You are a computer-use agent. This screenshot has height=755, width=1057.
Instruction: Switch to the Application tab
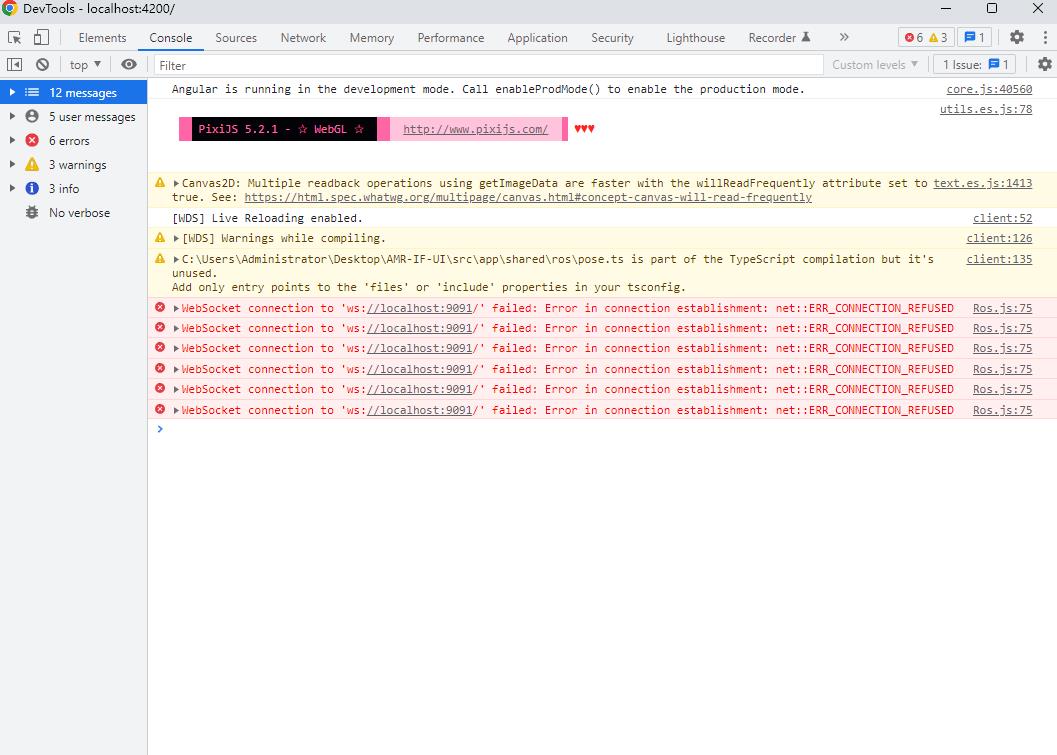point(537,38)
